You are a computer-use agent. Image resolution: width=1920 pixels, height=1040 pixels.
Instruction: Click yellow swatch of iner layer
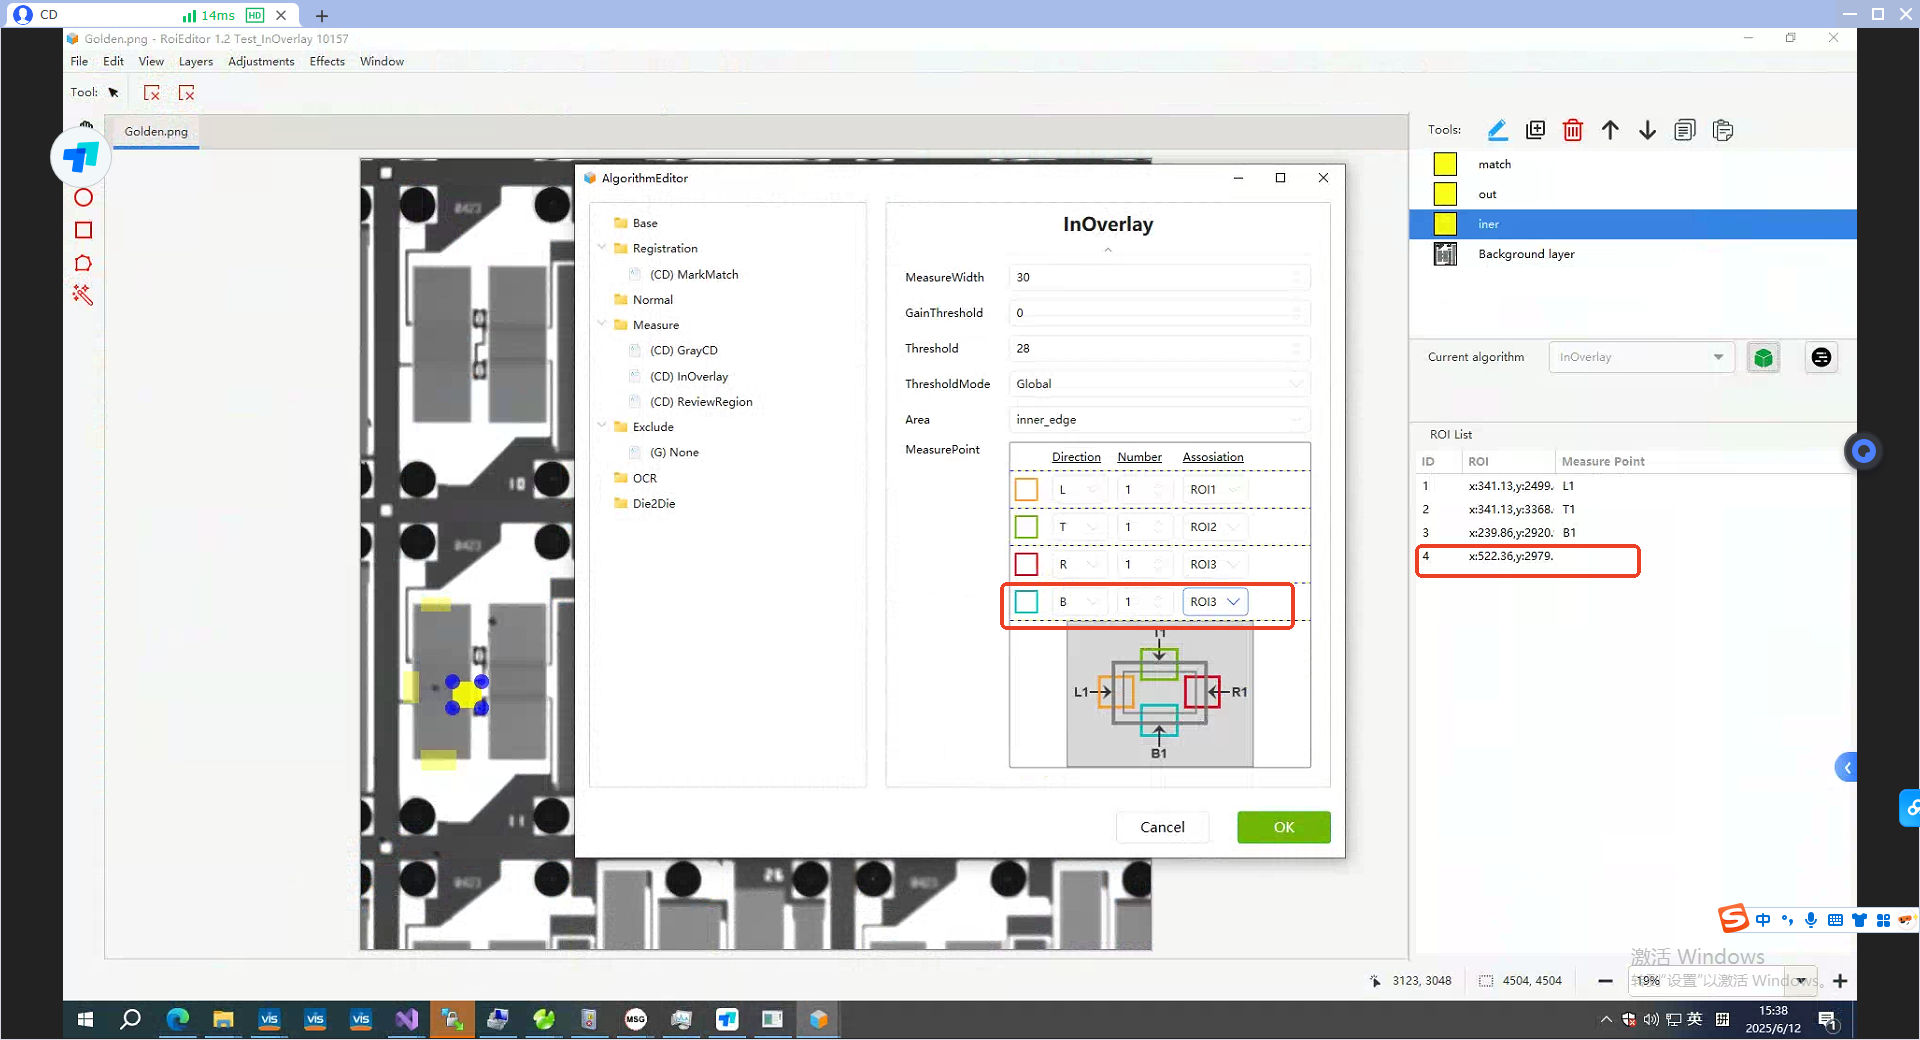(x=1445, y=224)
